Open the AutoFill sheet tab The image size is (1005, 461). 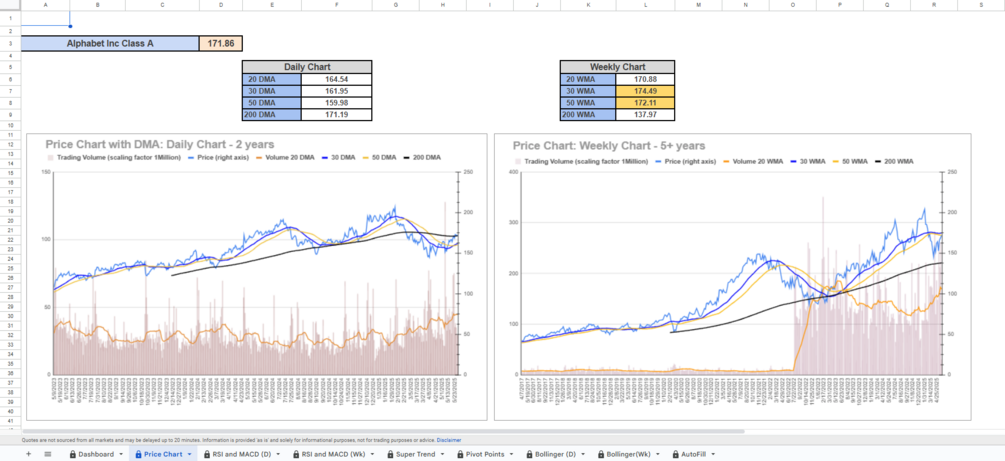tap(693, 454)
